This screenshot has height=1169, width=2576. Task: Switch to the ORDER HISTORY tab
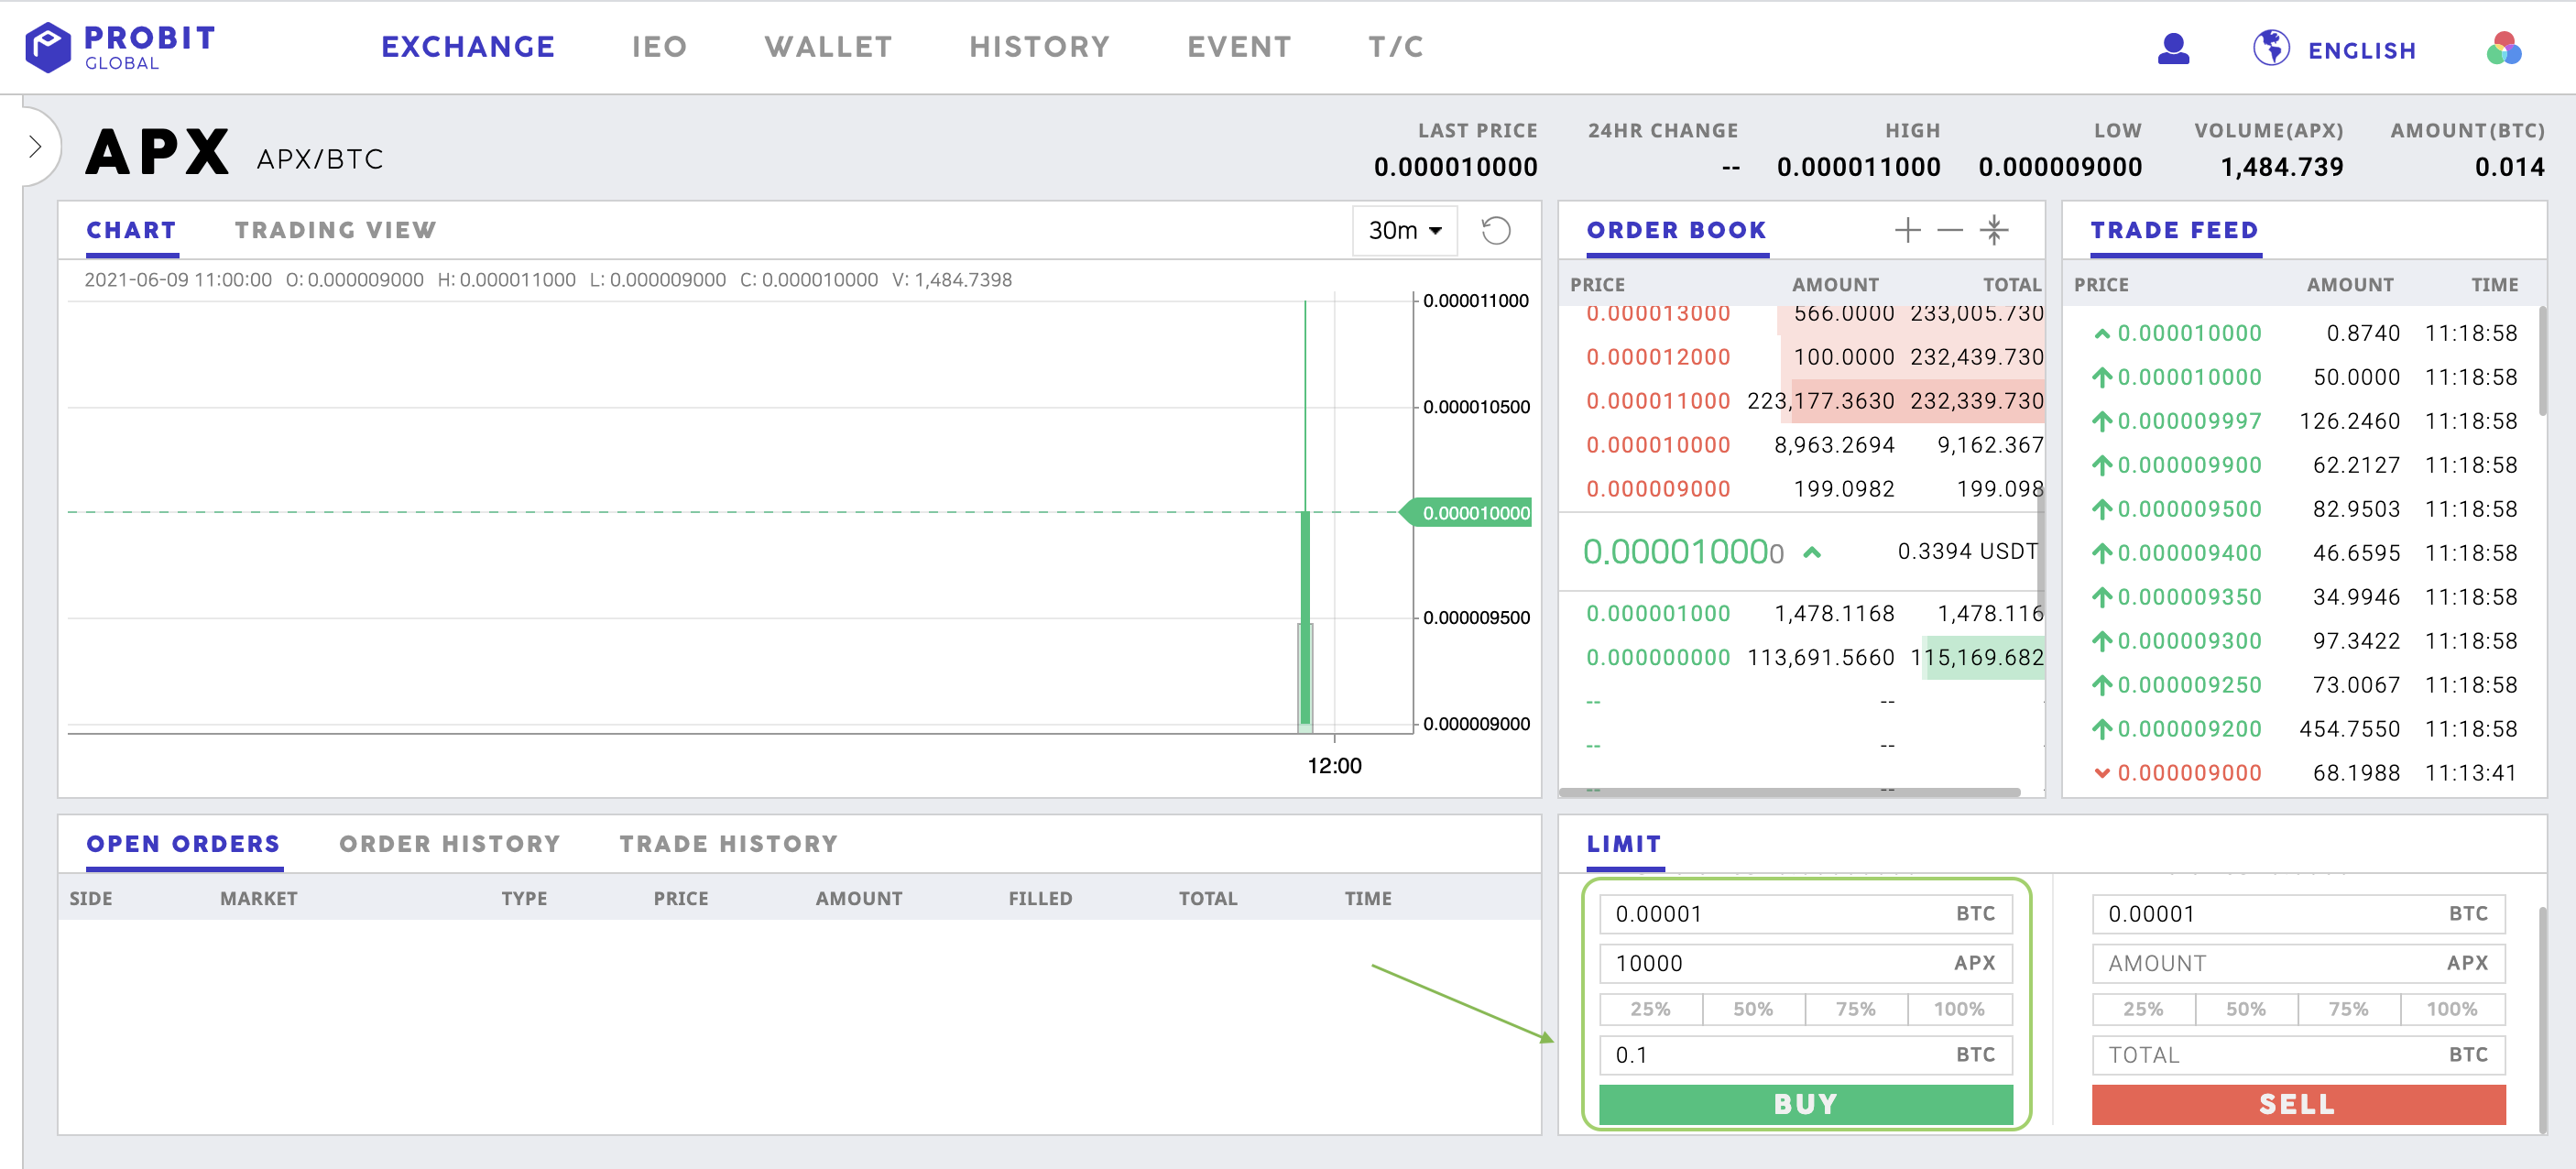449,844
